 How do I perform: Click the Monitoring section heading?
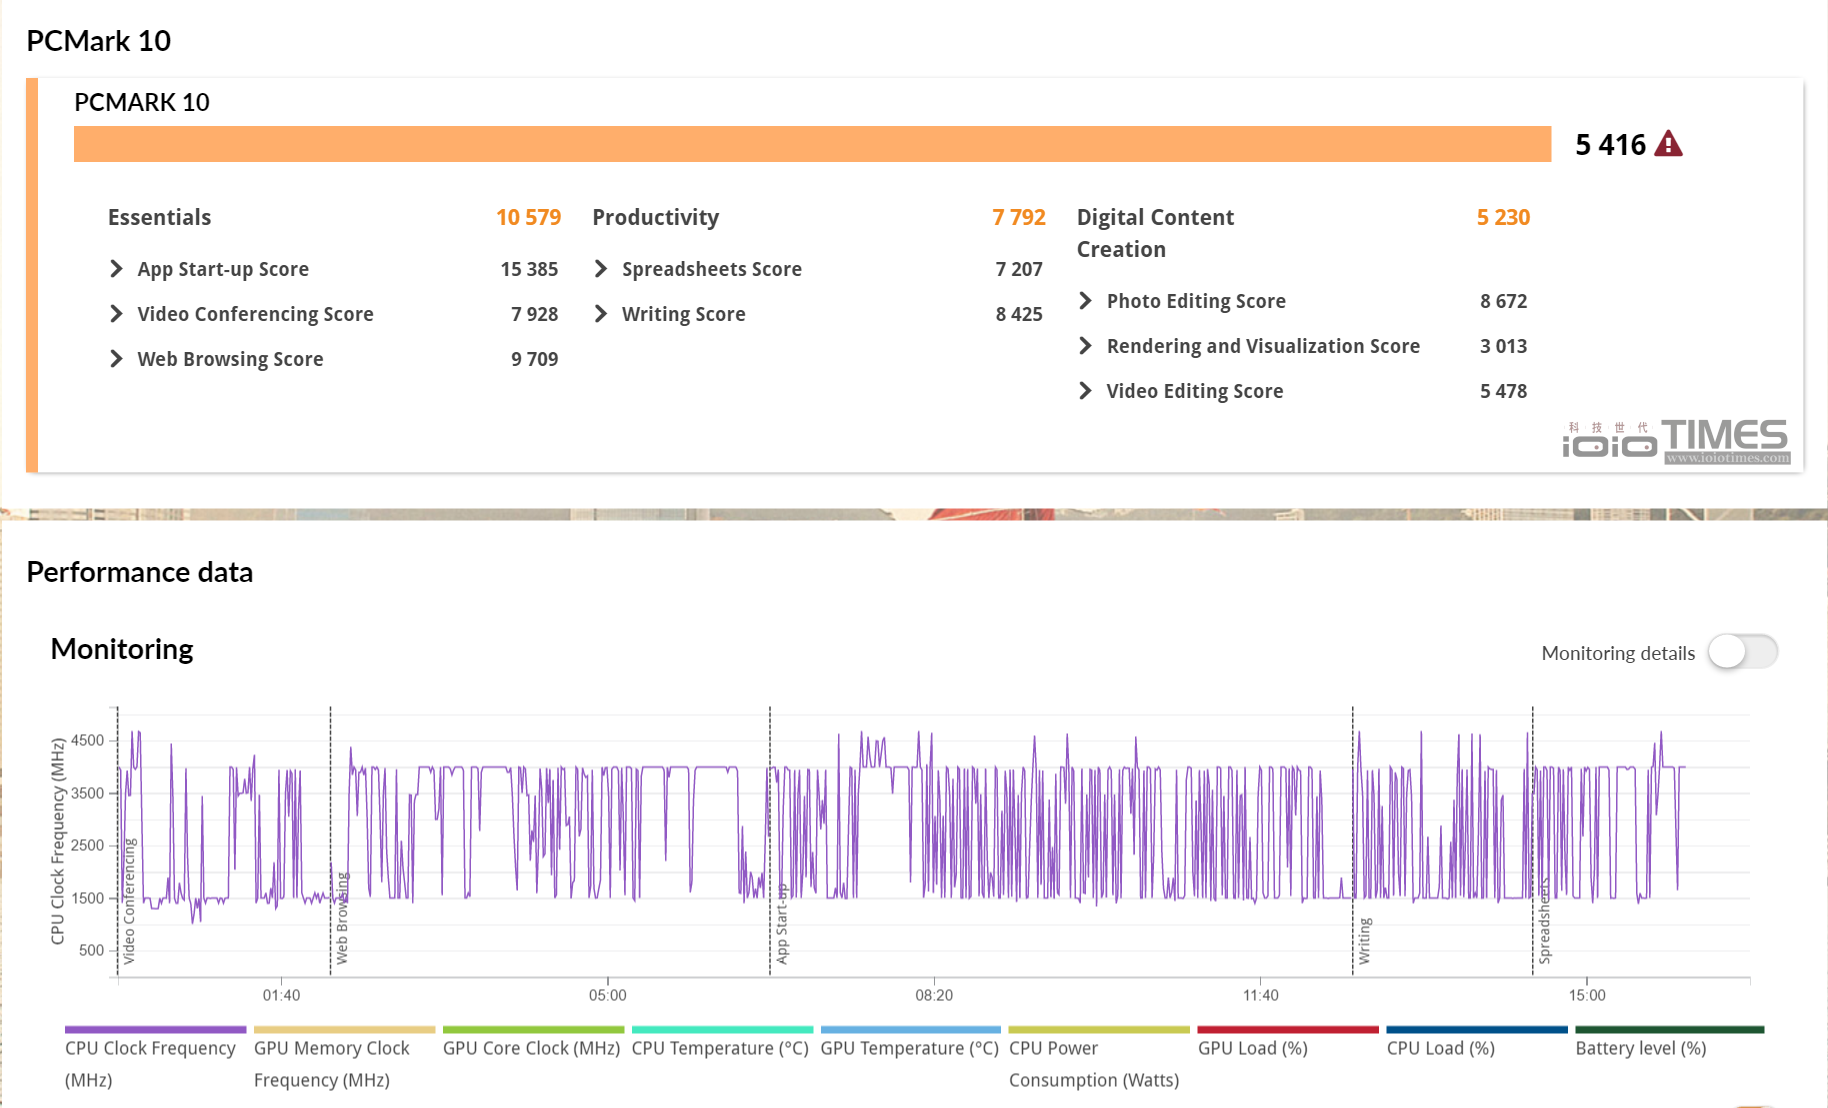pyautogui.click(x=122, y=649)
